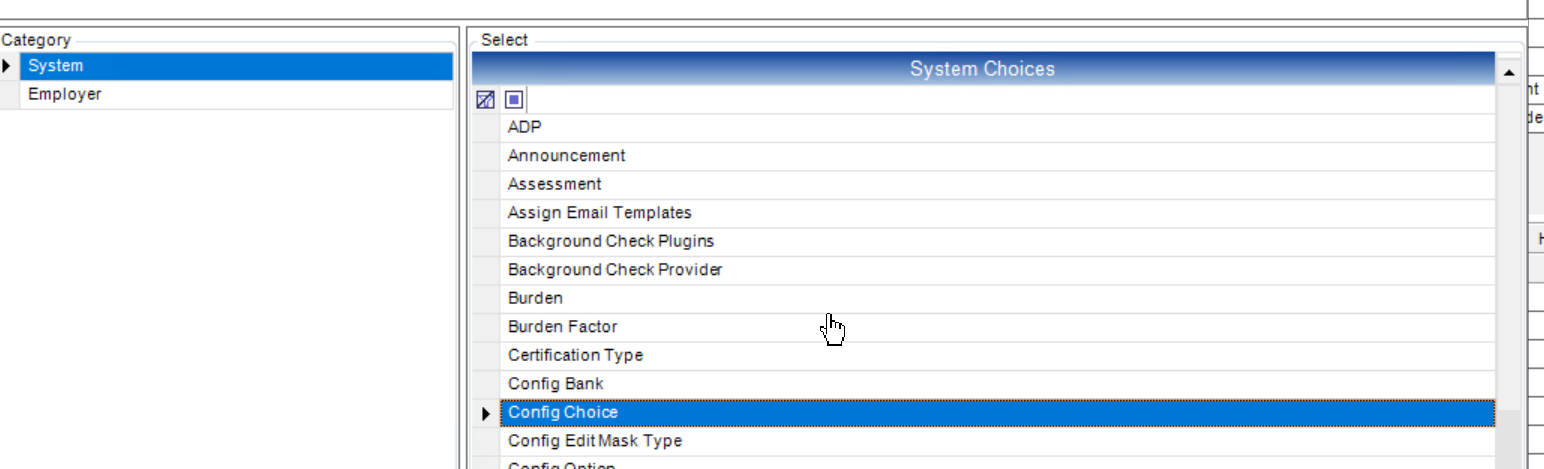Select Assign Email Templates row
Screen dimensions: 1544x469
click(997, 213)
